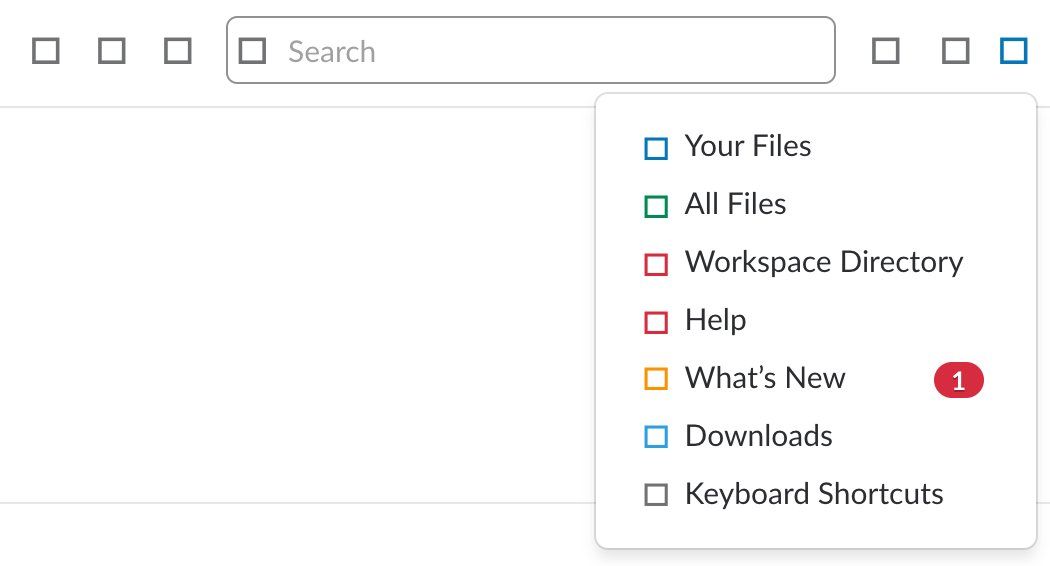This screenshot has width=1050, height=566.
Task: Click the icon inside the Search box
Action: click(252, 51)
